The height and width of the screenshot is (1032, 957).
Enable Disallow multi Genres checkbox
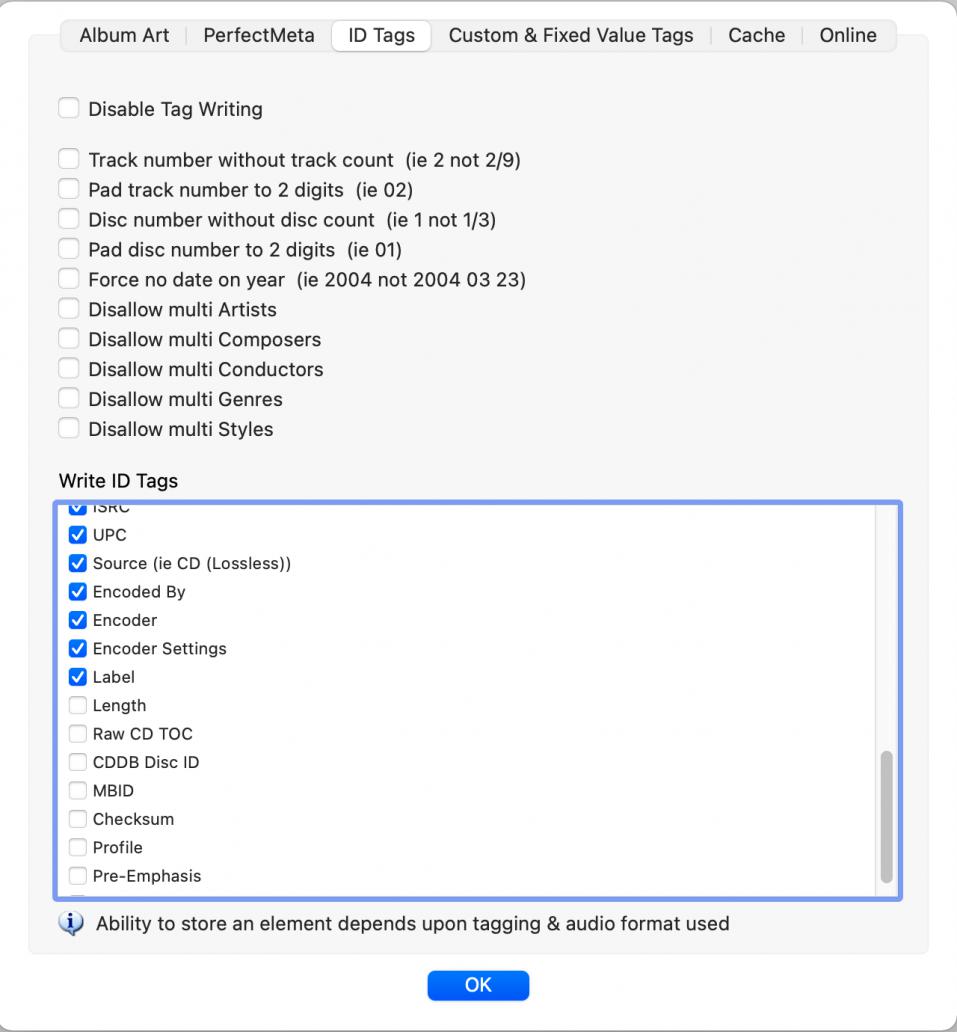68,399
